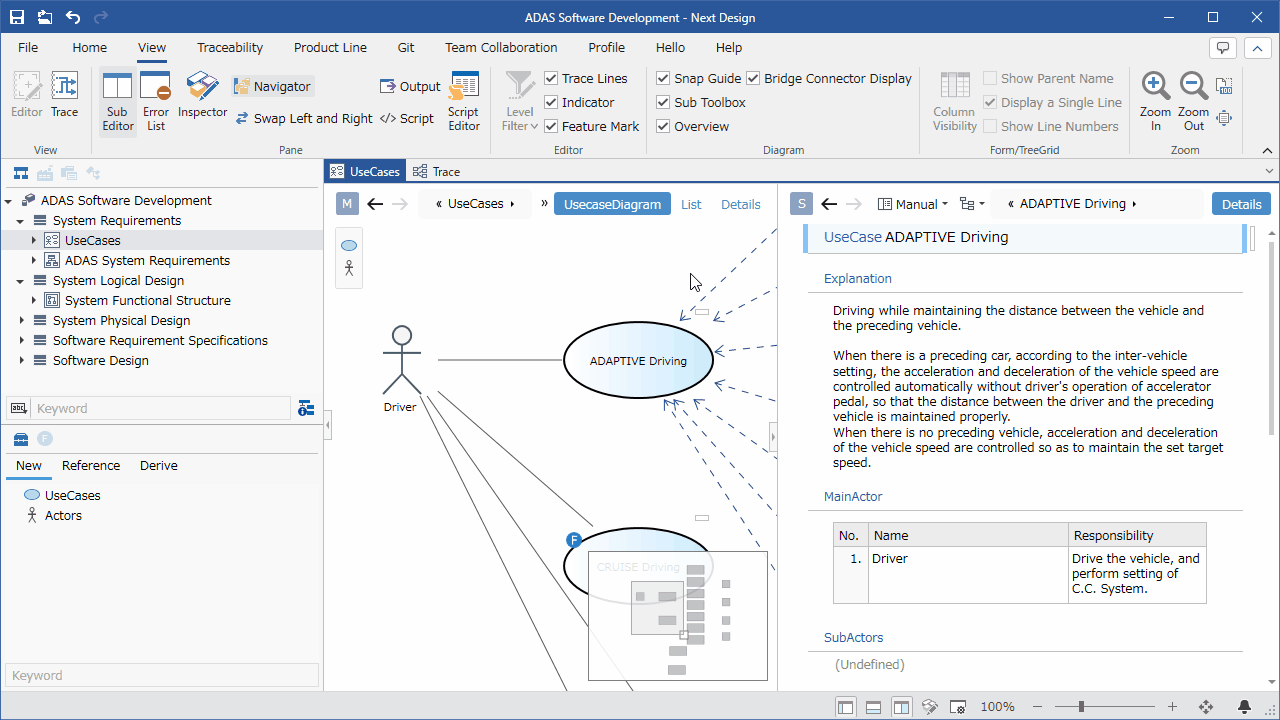1280x720 pixels.
Task: Open the Script pane
Action: click(x=407, y=118)
